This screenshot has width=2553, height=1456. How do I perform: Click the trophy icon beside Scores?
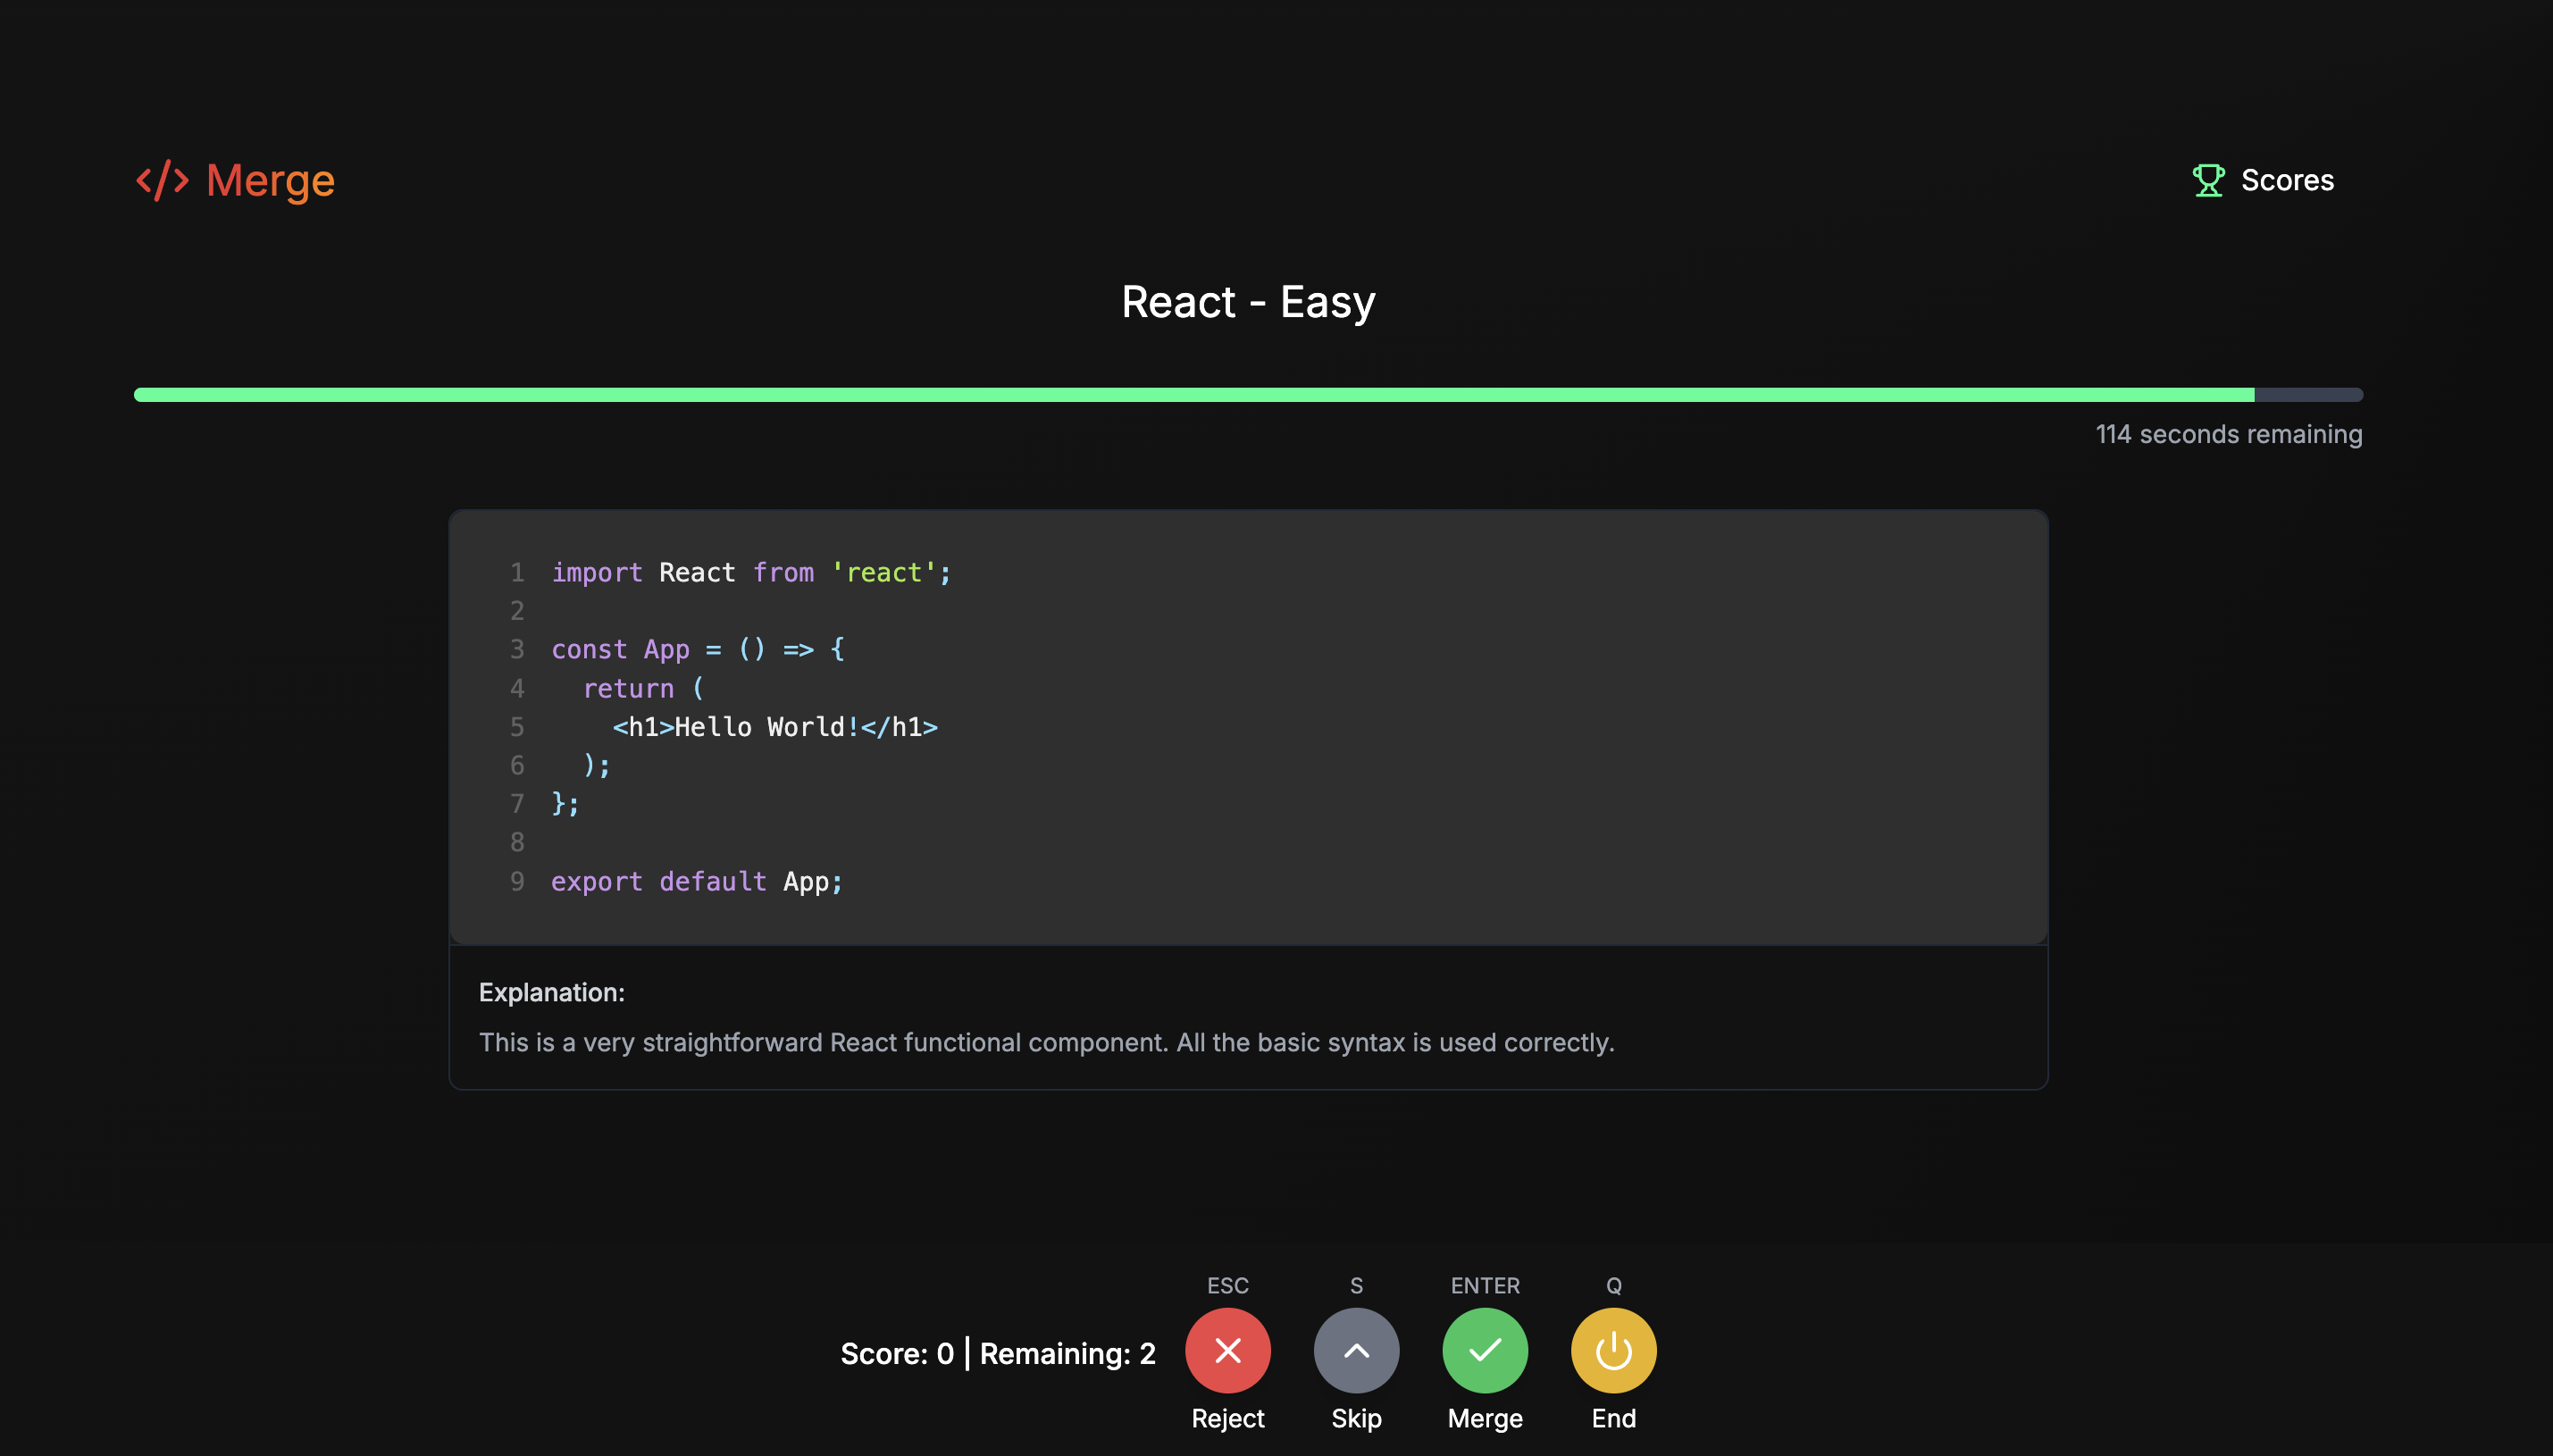click(2207, 180)
